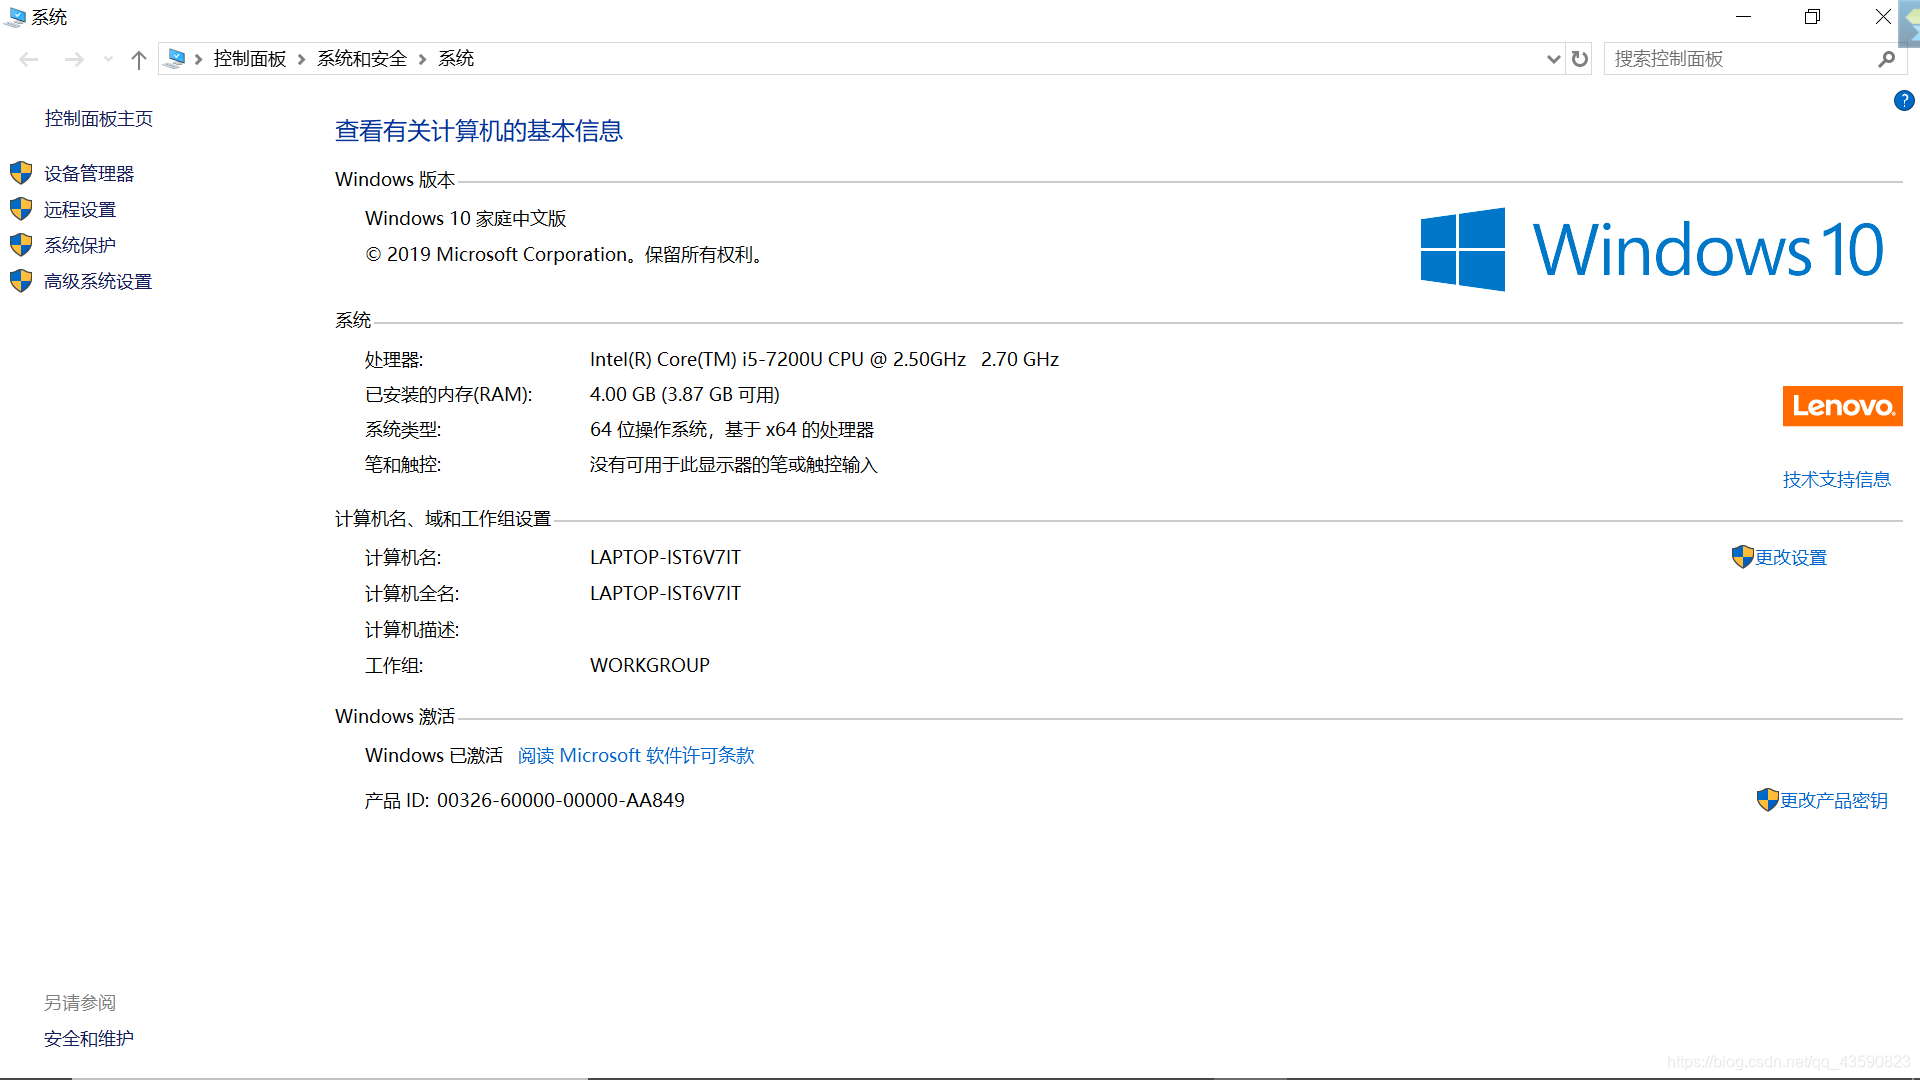Image resolution: width=1920 pixels, height=1080 pixels.
Task: Expand the chevron after 控制面板 breadcrumb
Action: pos(301,60)
